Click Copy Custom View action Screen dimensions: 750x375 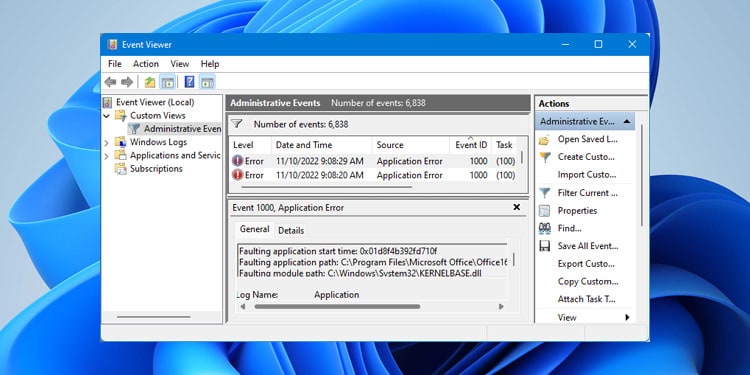588,281
